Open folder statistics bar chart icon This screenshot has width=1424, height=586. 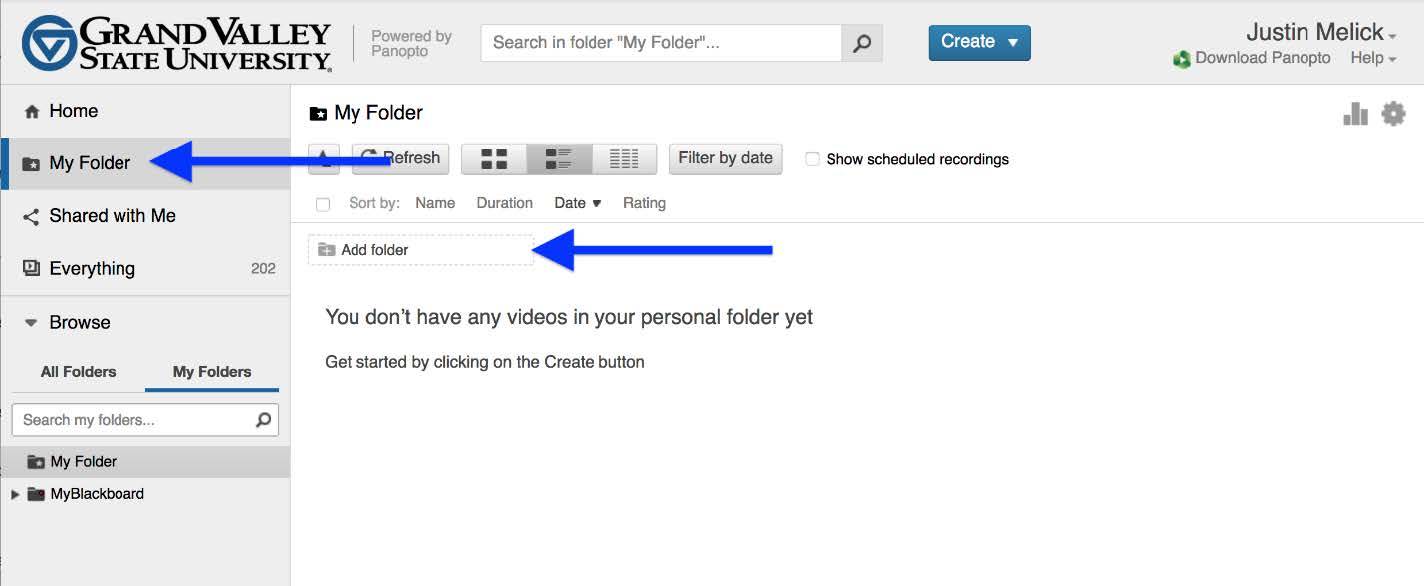(1355, 114)
